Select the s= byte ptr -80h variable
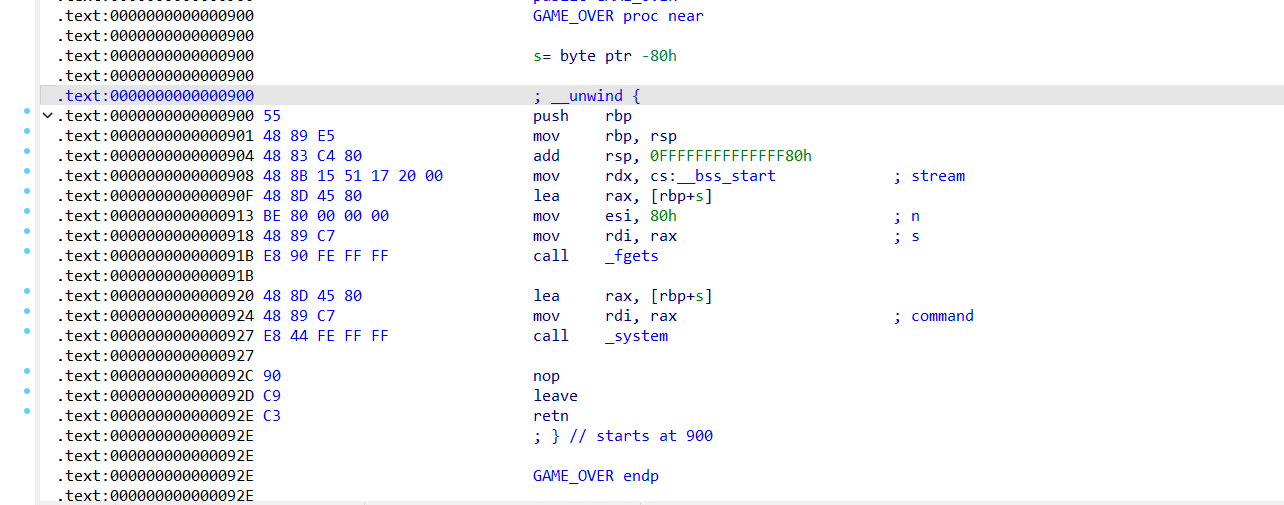This screenshot has height=505, width=1284. pos(604,56)
